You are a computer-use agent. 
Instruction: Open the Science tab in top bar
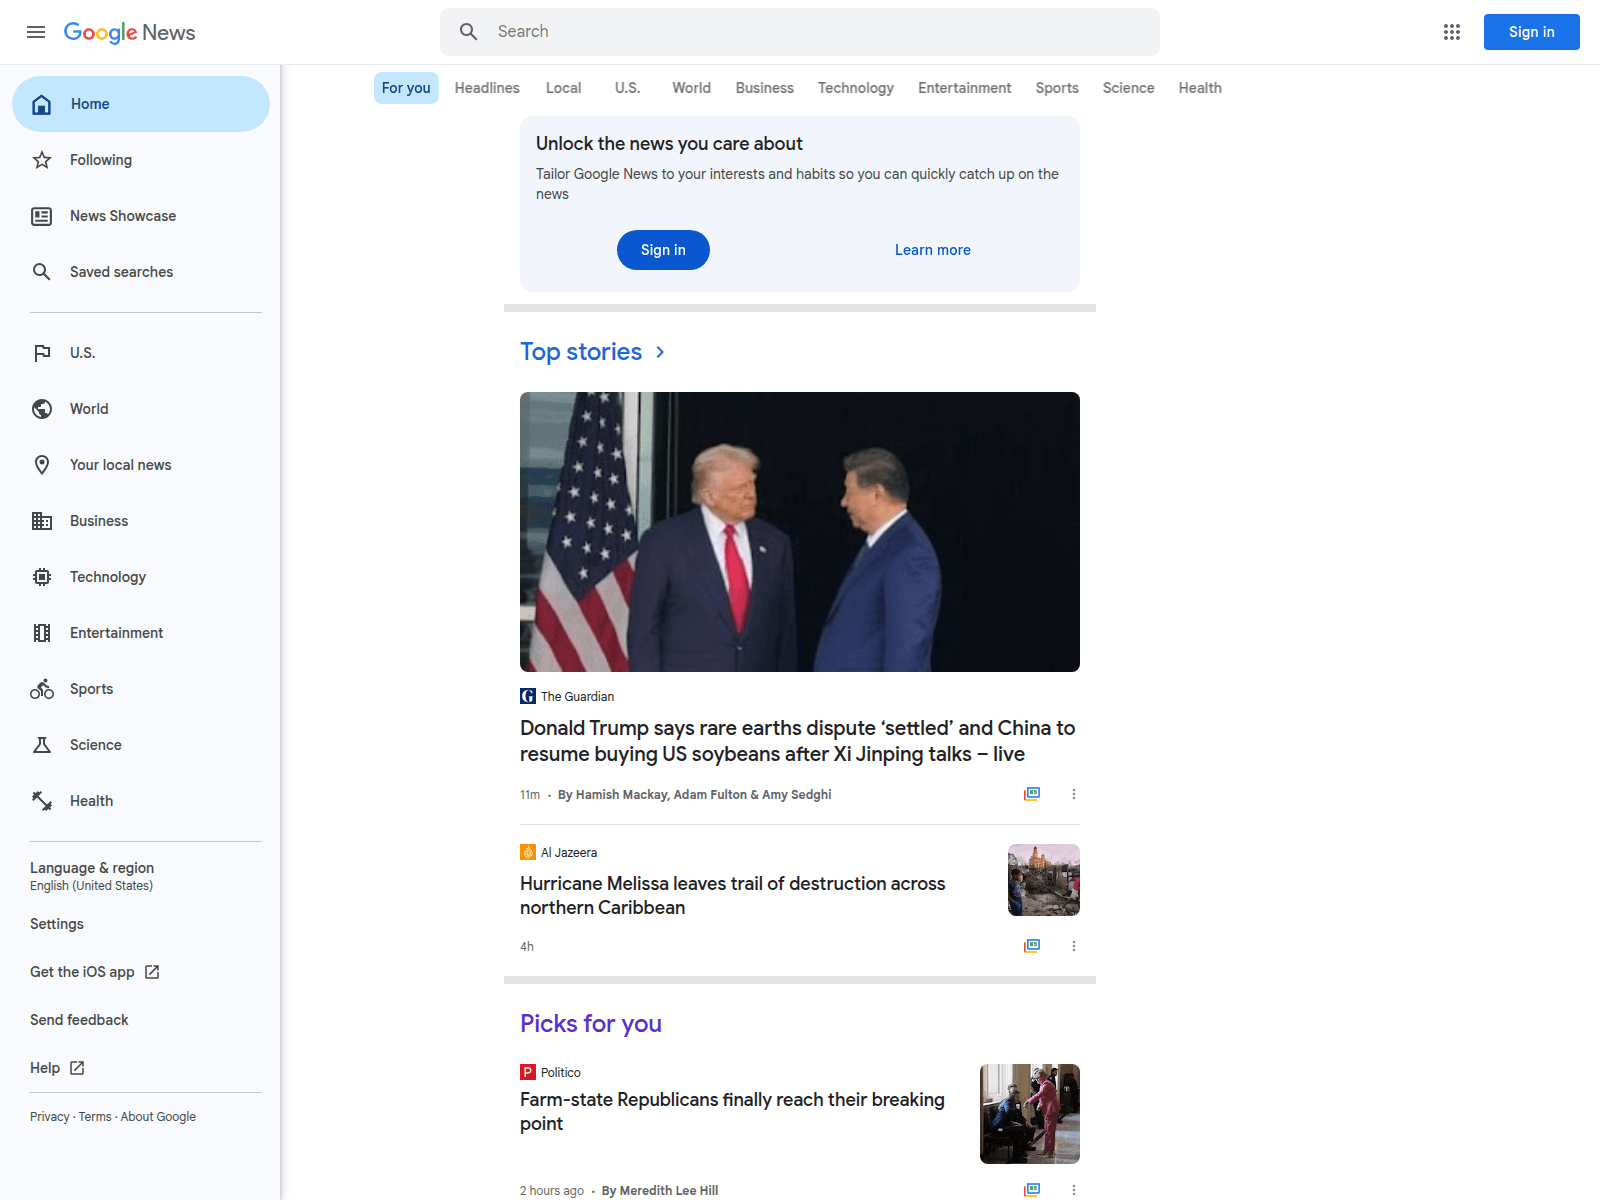click(x=1129, y=88)
